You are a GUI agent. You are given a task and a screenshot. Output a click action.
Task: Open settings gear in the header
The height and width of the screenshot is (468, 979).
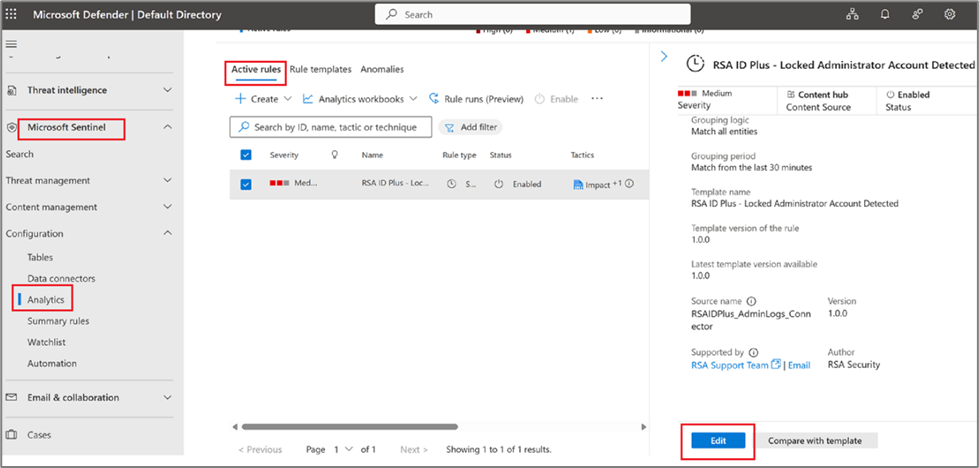coord(949,15)
